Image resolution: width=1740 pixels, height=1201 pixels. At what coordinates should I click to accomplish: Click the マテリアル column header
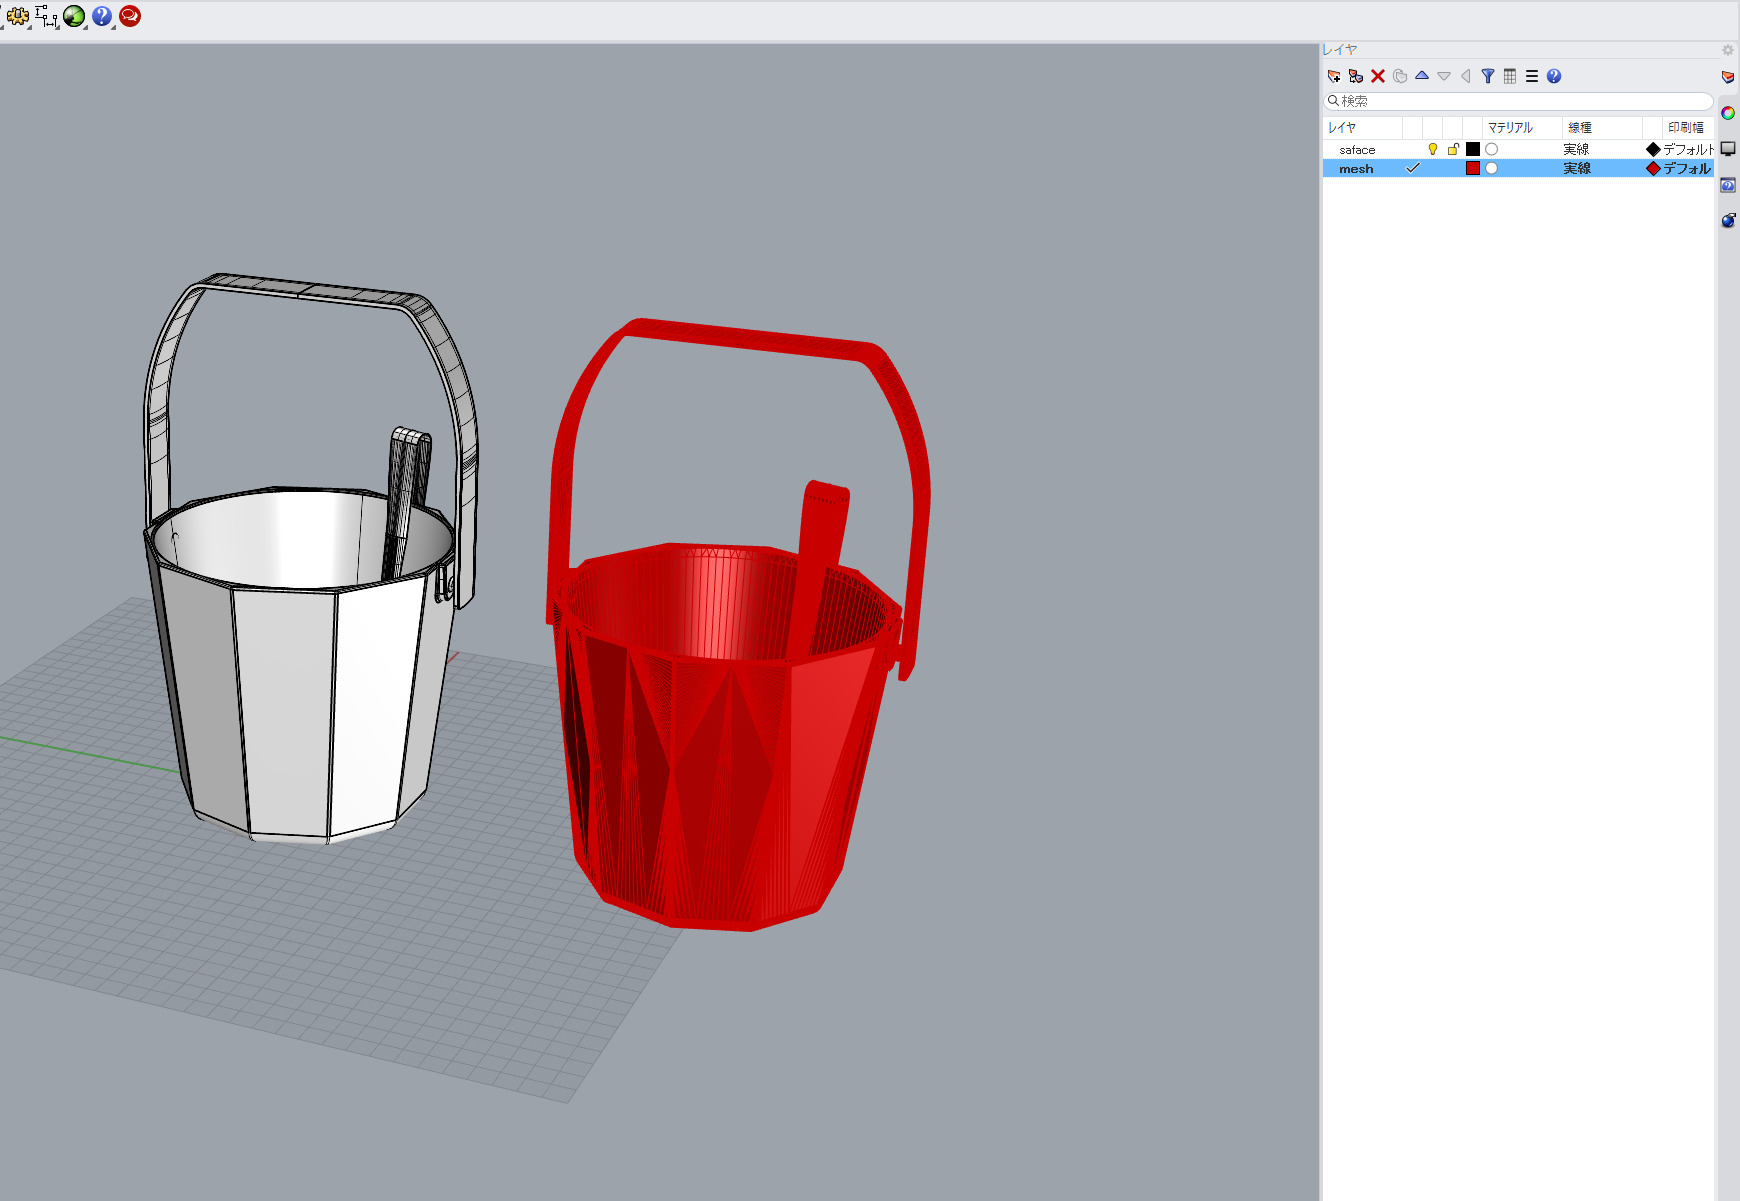pyautogui.click(x=1510, y=127)
